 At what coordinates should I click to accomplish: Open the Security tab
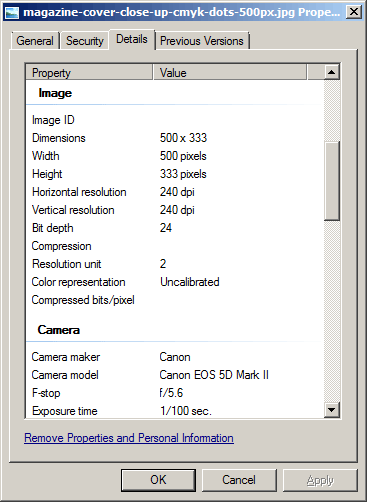[85, 41]
